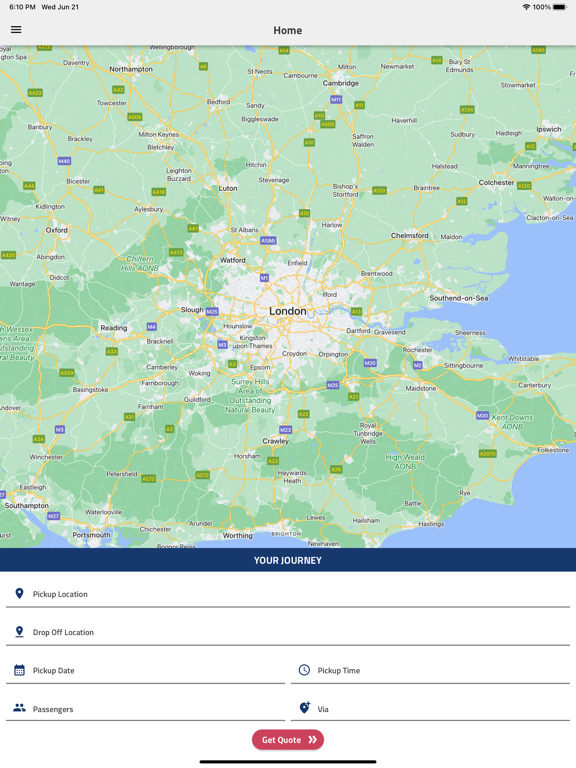Tap Northampton on the map
Image resolution: width=576 pixels, height=768 pixels.
point(131,69)
